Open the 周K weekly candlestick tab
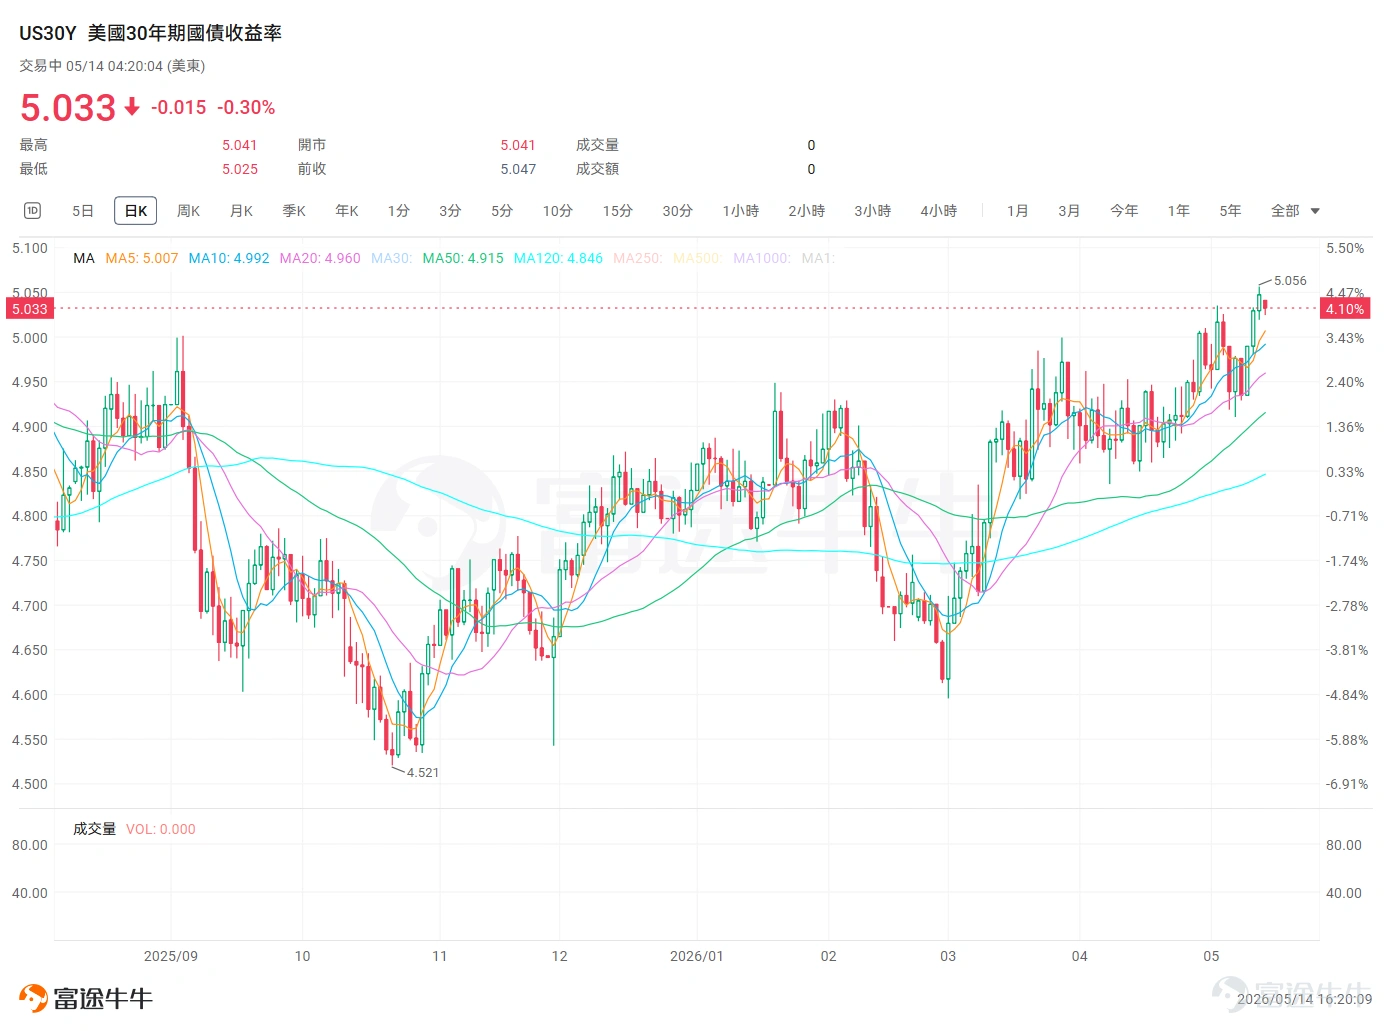Image resolution: width=1392 pixels, height=1031 pixels. point(188,211)
